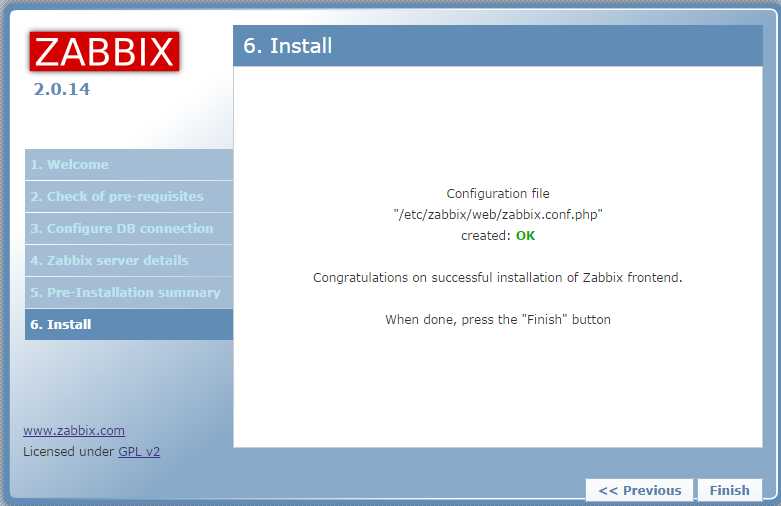
Task: Select 4. Zabbix server details step
Action: coord(129,260)
